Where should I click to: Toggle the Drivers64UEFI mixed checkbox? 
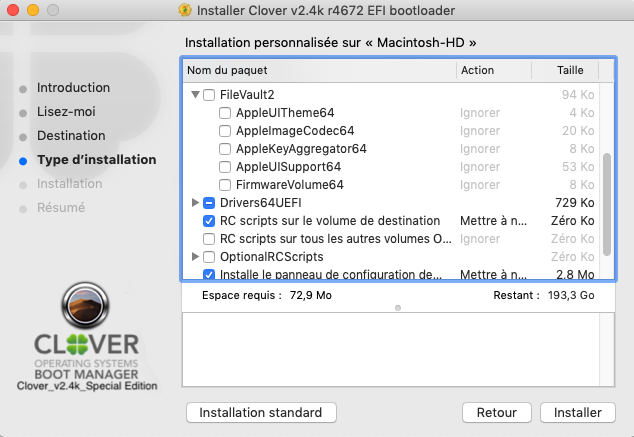pyautogui.click(x=209, y=203)
